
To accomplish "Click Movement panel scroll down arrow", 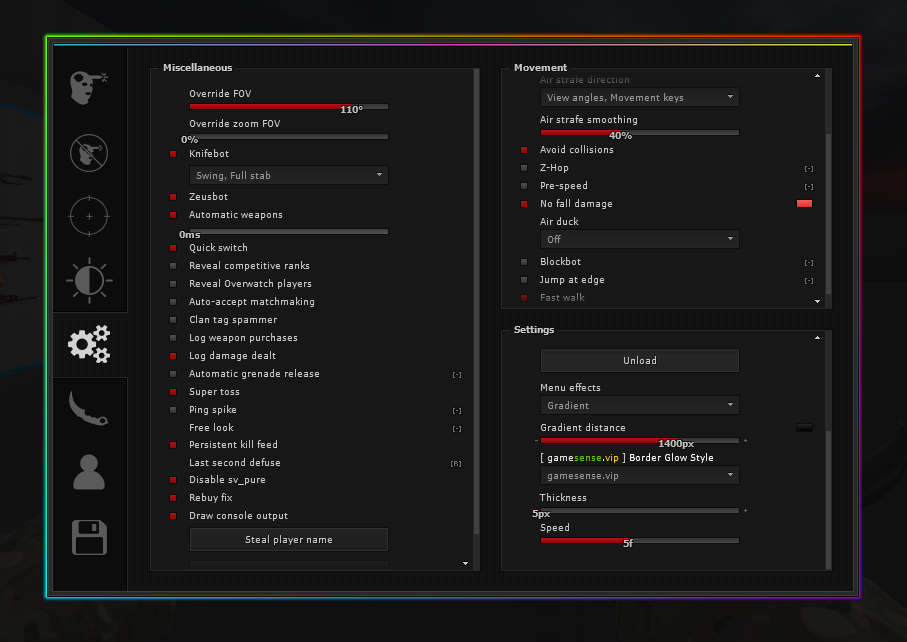I will [x=817, y=301].
